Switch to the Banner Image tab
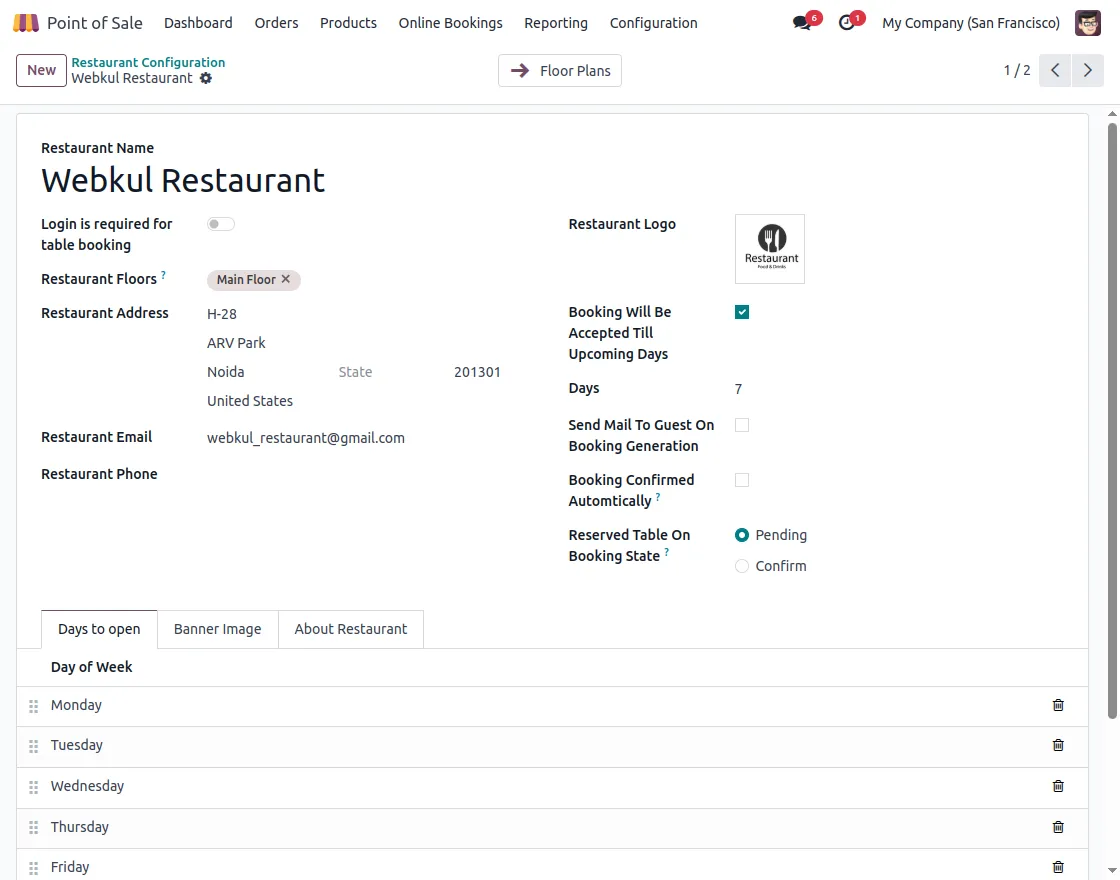The image size is (1120, 880). coord(217,629)
